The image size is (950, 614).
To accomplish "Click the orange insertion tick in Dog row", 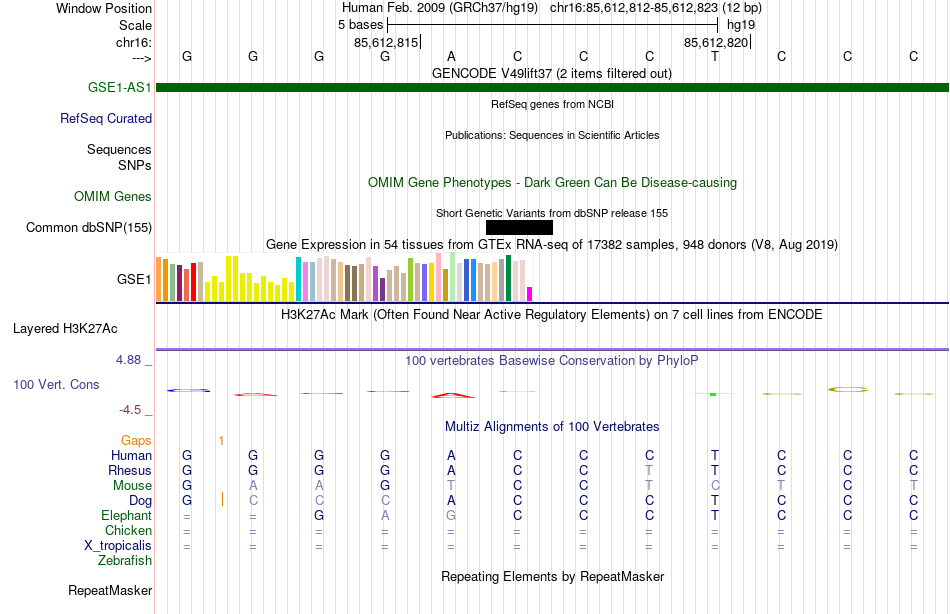I will pos(222,499).
